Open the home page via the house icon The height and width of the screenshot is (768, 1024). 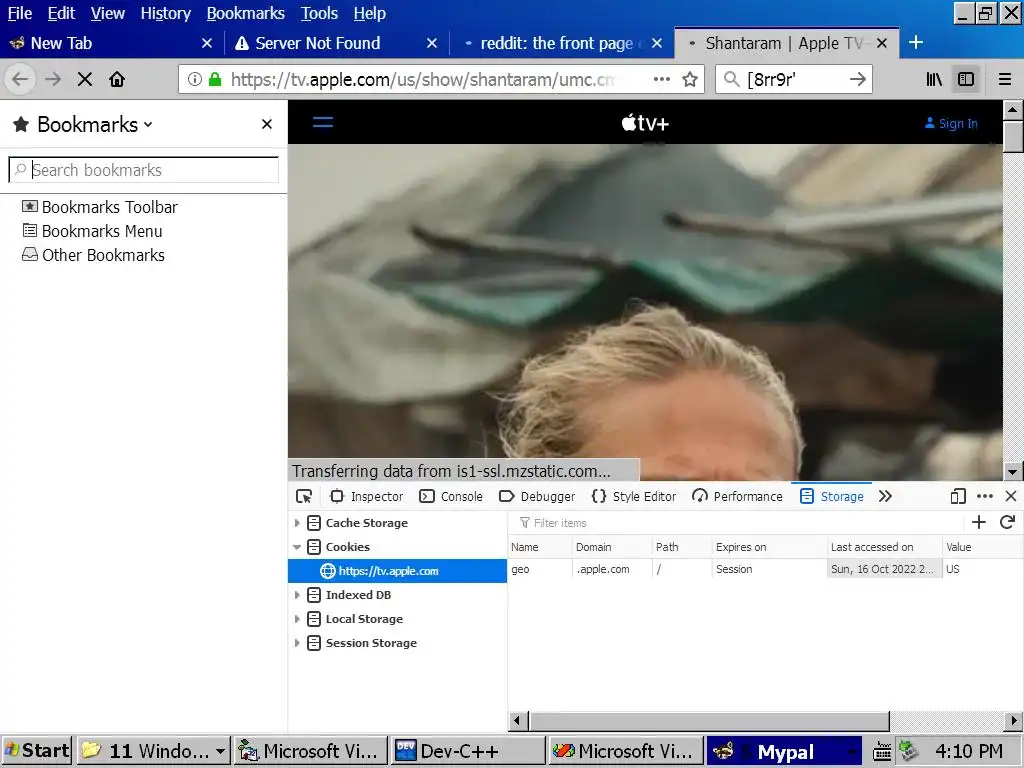pyautogui.click(x=117, y=79)
